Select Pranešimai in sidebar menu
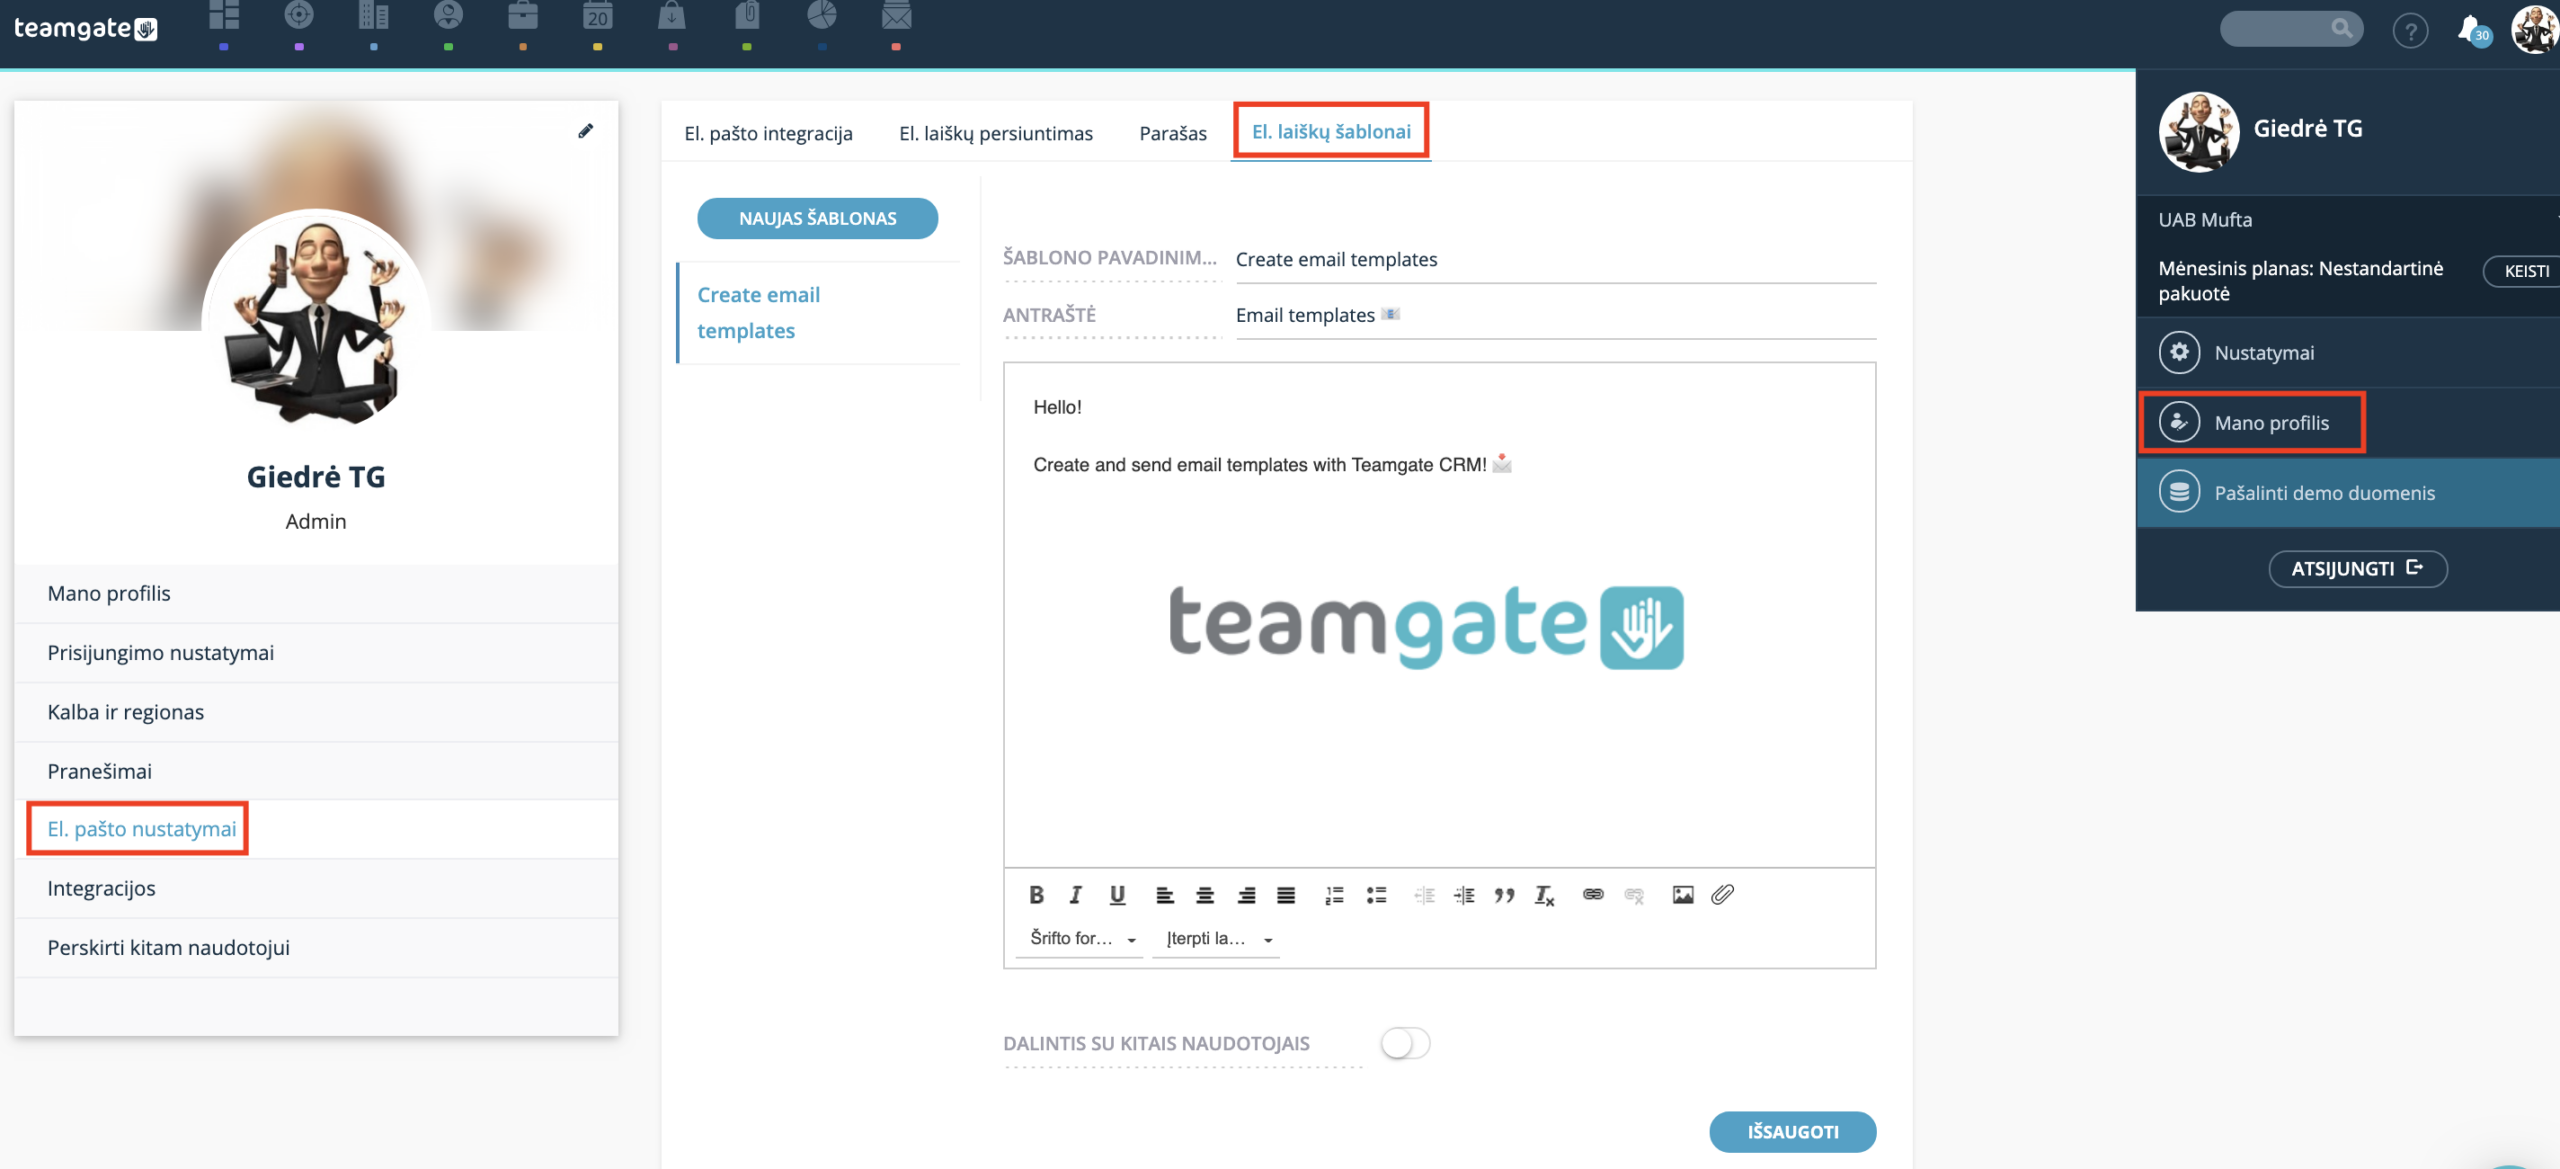The height and width of the screenshot is (1169, 2560). point(316,771)
